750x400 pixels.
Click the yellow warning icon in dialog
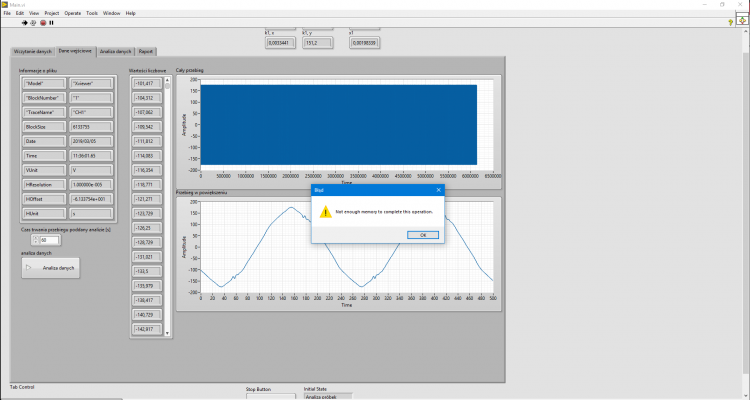[x=326, y=211]
